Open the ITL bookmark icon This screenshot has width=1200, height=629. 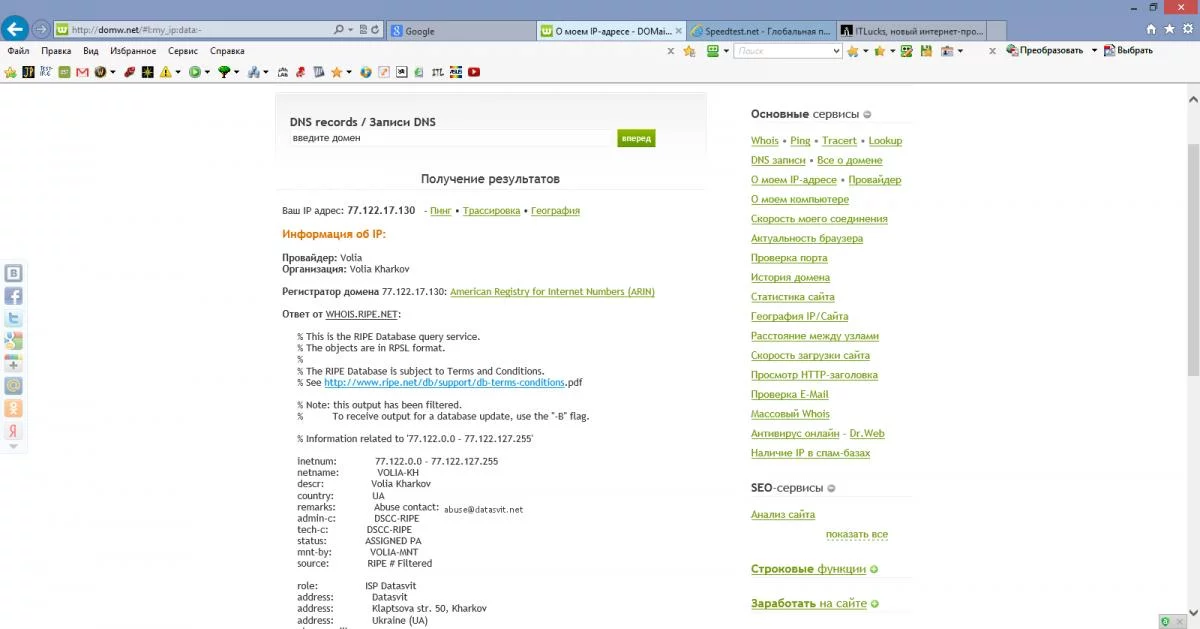coord(438,72)
